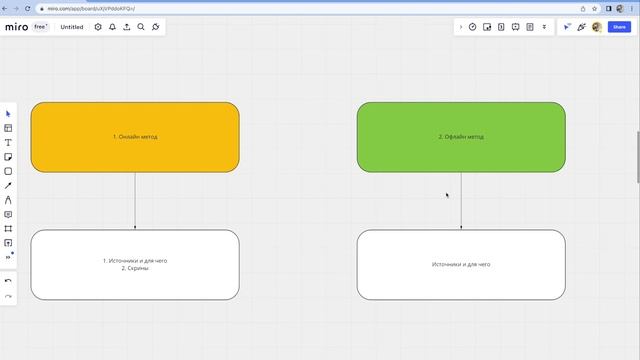640x360 pixels.
Task: Open the apps plug icon
Action: pos(156,27)
